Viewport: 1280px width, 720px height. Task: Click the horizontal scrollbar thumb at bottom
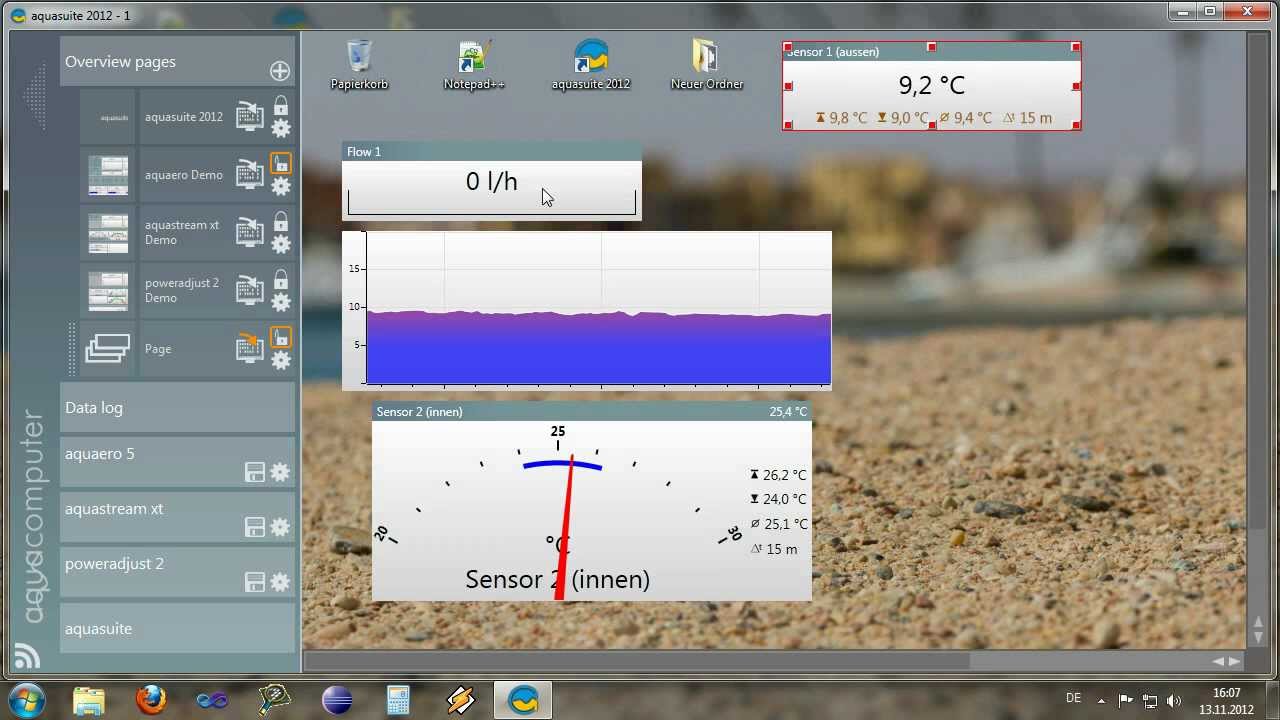point(636,661)
